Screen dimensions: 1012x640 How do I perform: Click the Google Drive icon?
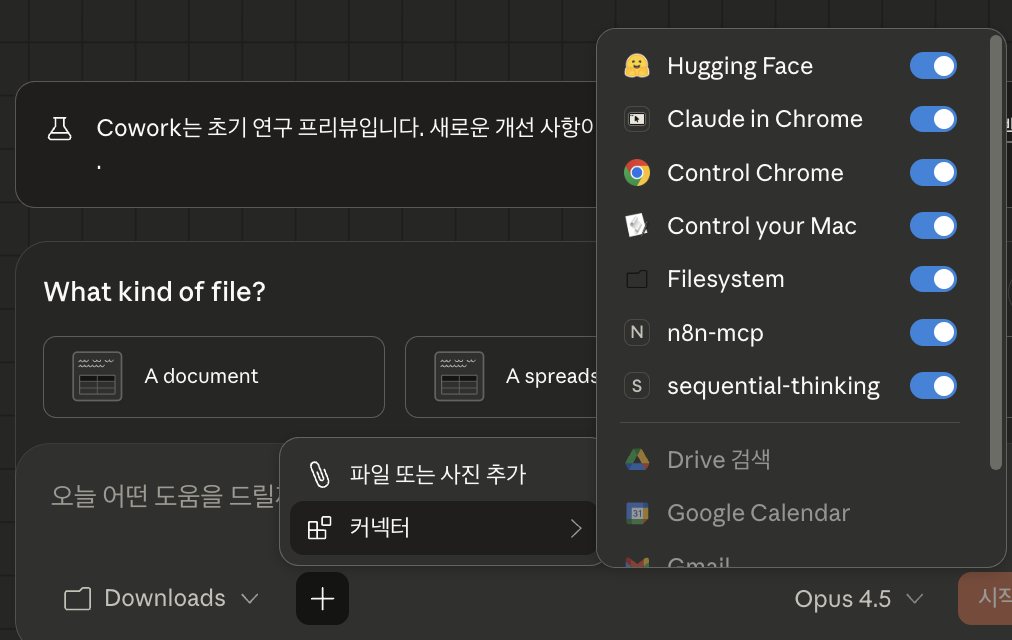click(636, 459)
